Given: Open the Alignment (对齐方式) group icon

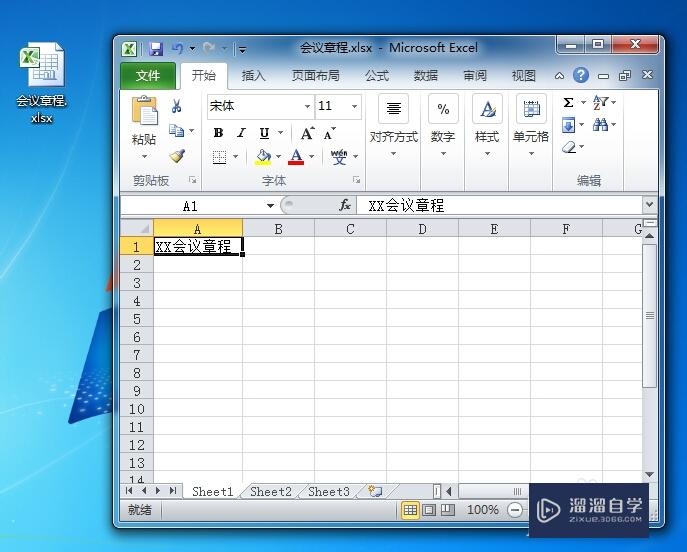Looking at the screenshot, I should 393,108.
